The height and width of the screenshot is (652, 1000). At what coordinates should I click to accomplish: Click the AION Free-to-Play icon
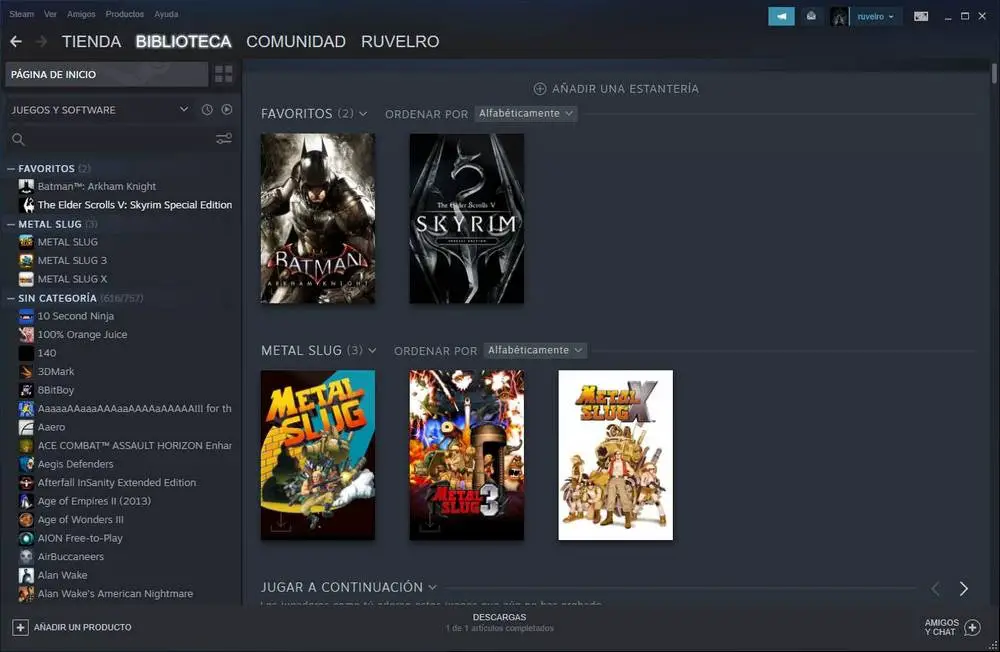click(x=26, y=538)
